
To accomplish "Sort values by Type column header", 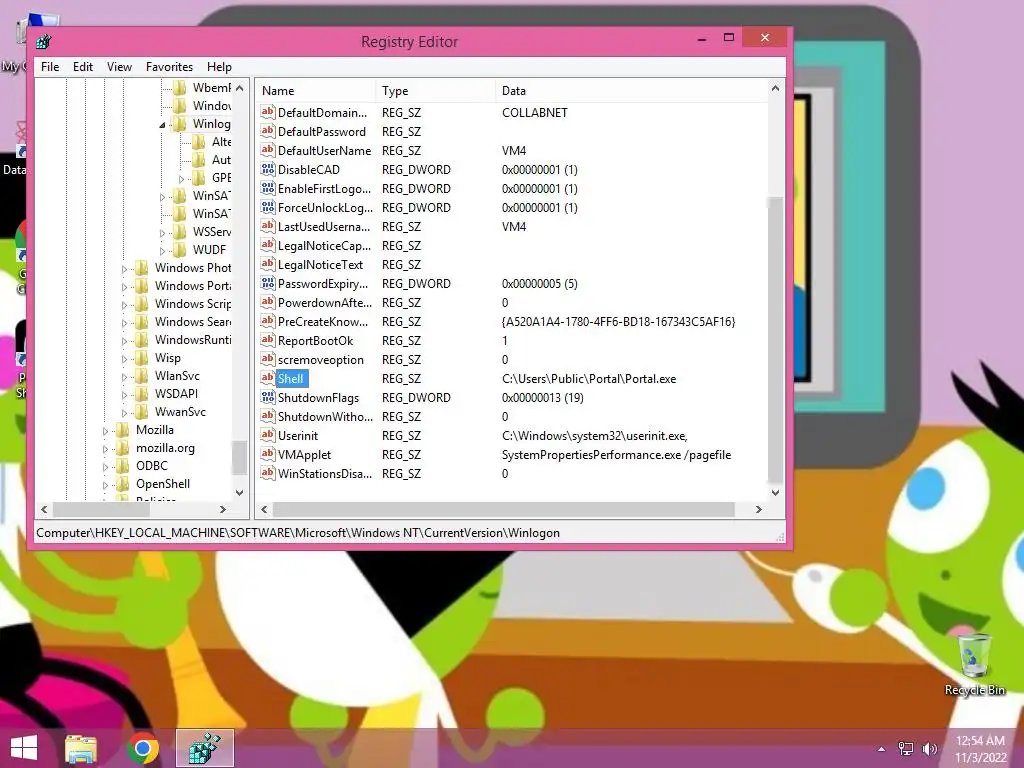I will click(436, 91).
